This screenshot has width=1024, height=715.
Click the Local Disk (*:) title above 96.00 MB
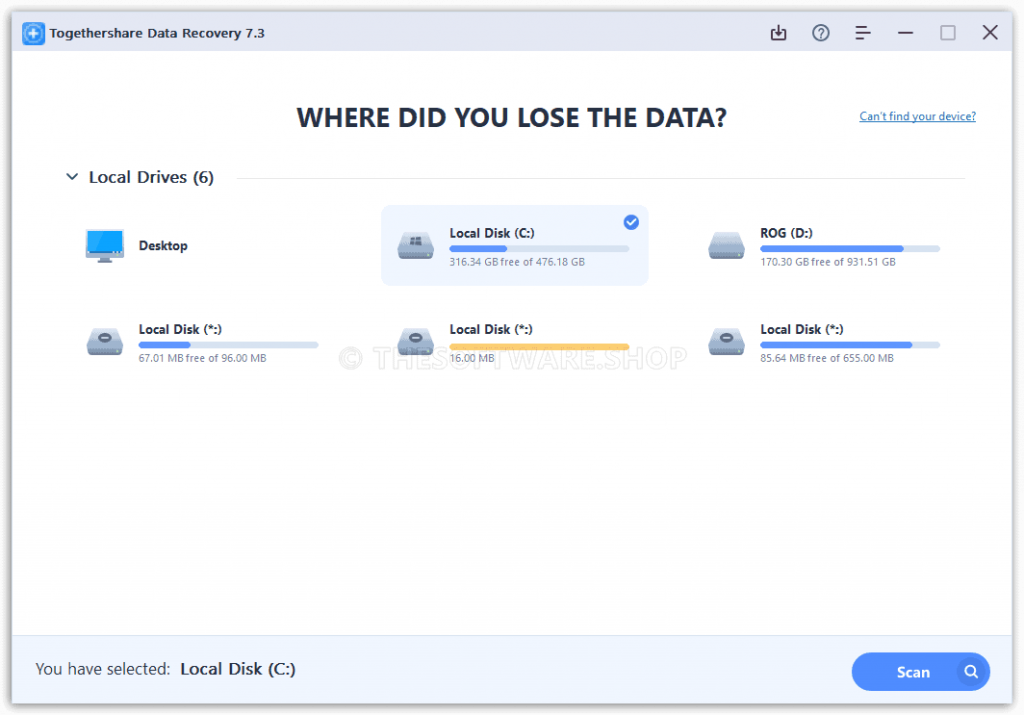coord(180,329)
